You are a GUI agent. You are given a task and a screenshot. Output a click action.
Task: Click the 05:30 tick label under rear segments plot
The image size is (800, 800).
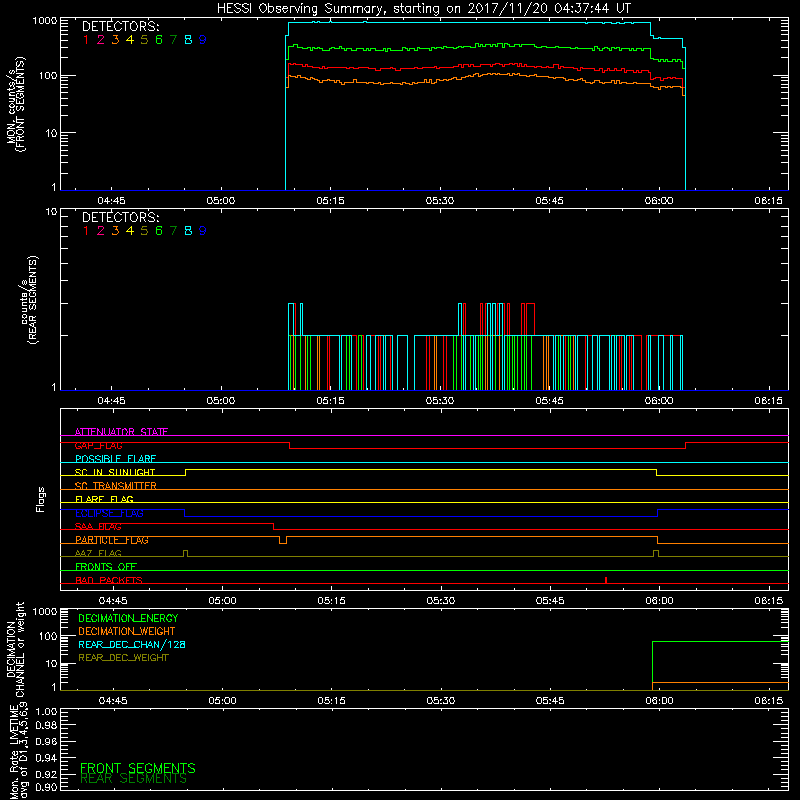(x=440, y=401)
